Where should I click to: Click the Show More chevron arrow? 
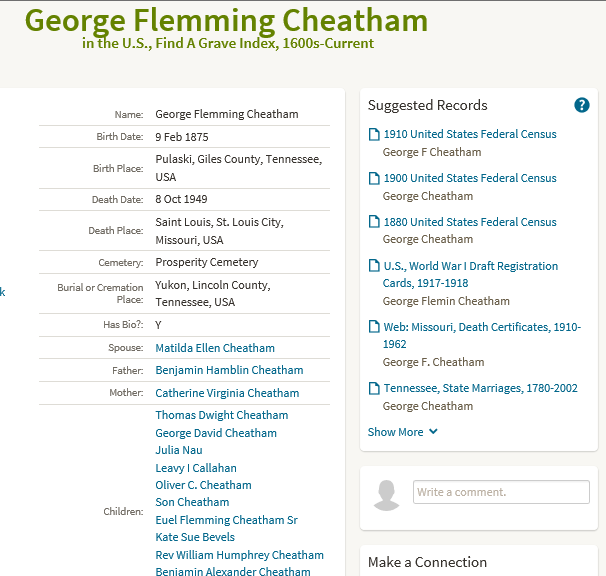(433, 431)
